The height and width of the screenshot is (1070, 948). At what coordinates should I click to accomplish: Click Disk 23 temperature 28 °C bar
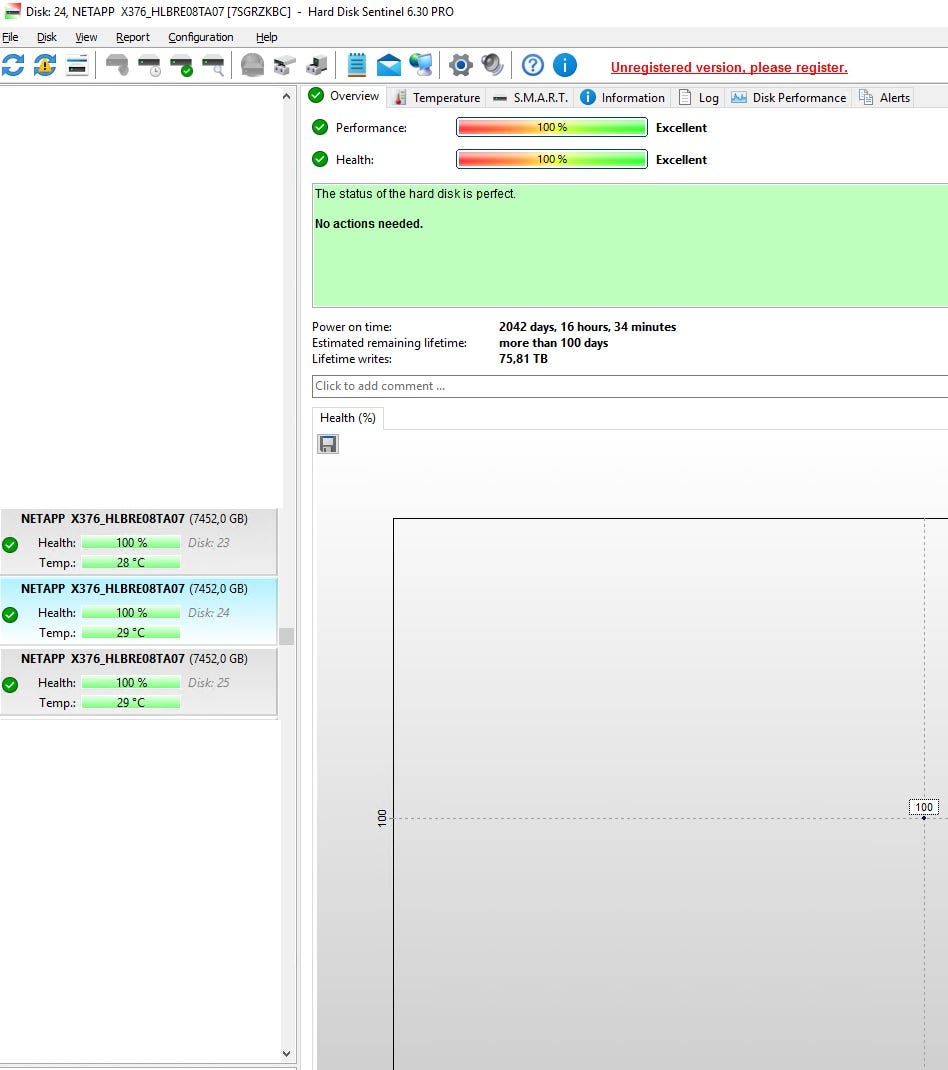pyautogui.click(x=131, y=562)
